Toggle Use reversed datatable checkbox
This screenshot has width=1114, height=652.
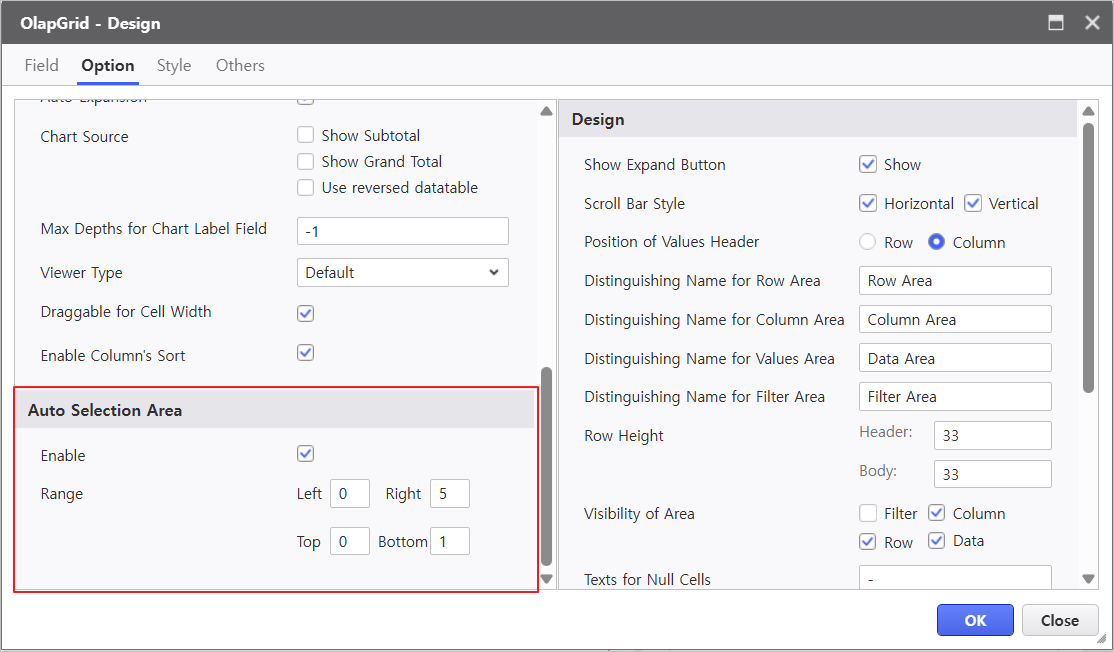[x=306, y=187]
